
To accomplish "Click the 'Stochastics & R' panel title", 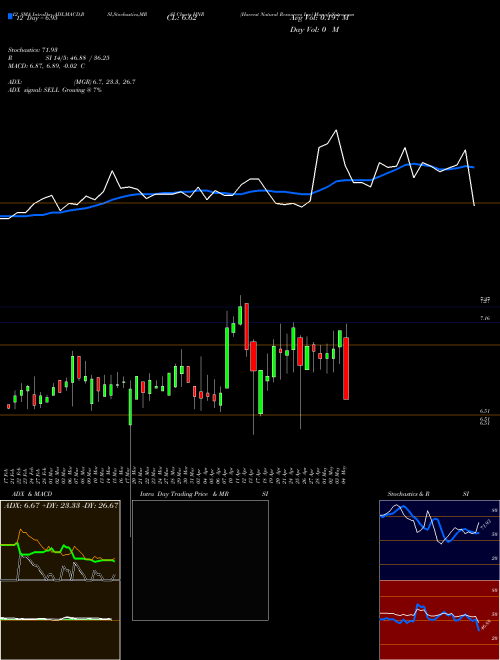I will (x=408, y=494).
